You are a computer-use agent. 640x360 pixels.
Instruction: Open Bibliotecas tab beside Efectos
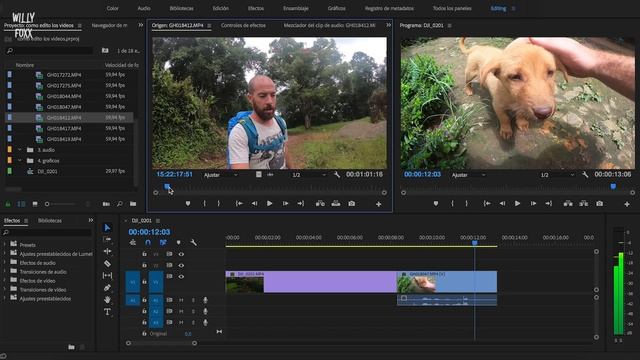click(x=50, y=220)
